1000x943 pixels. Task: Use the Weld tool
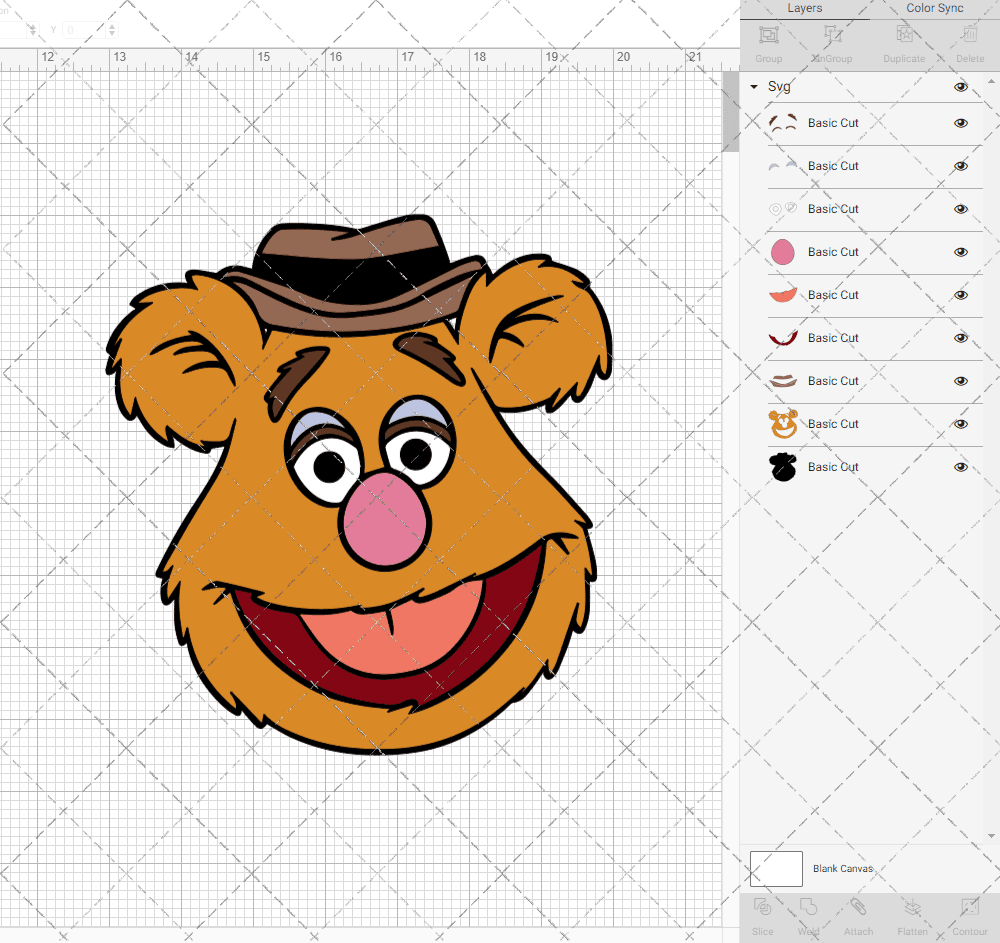[808, 907]
